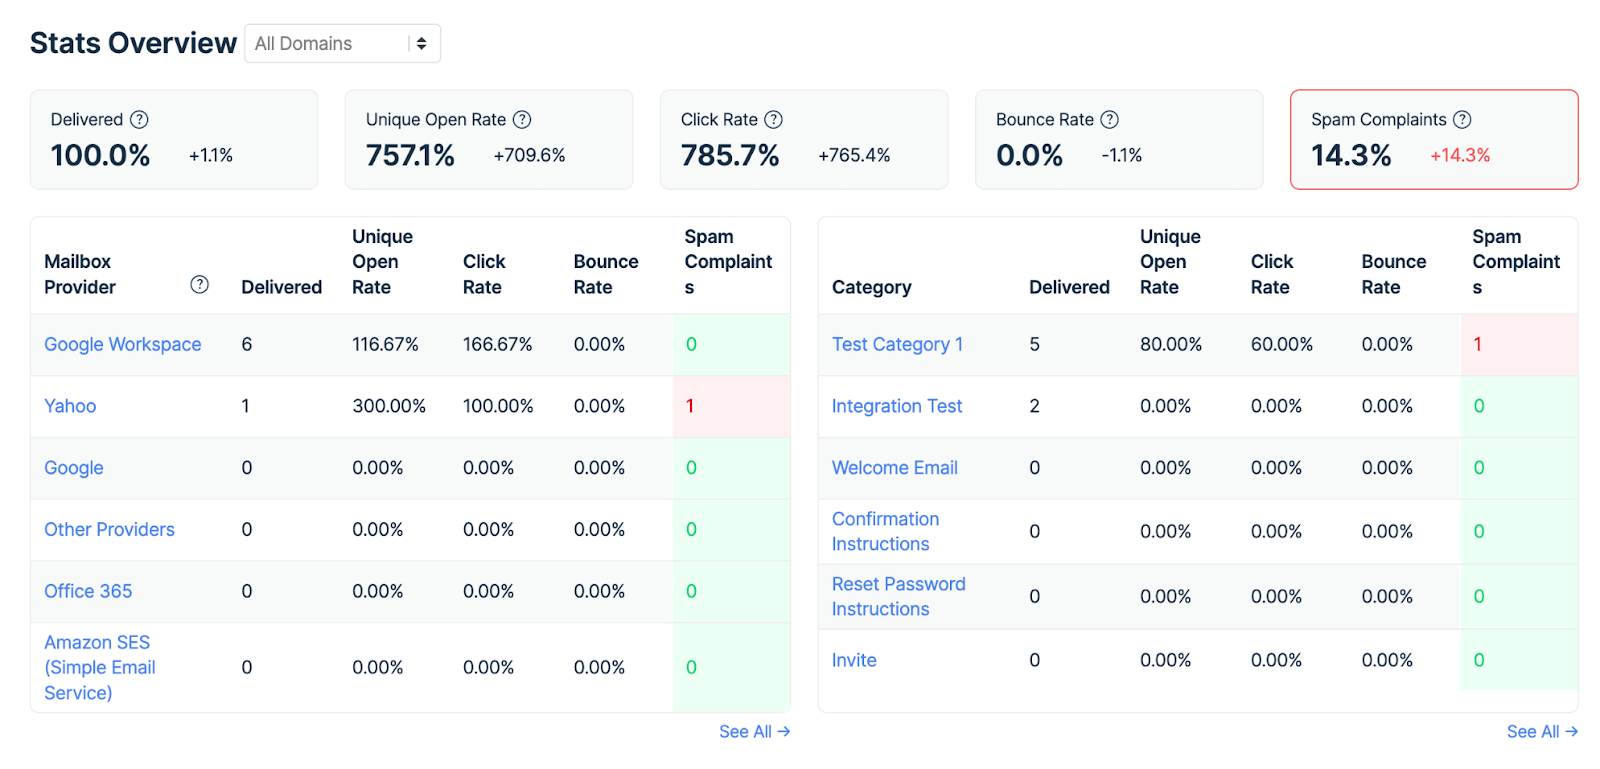
Task: Click the Invite category link
Action: (854, 660)
